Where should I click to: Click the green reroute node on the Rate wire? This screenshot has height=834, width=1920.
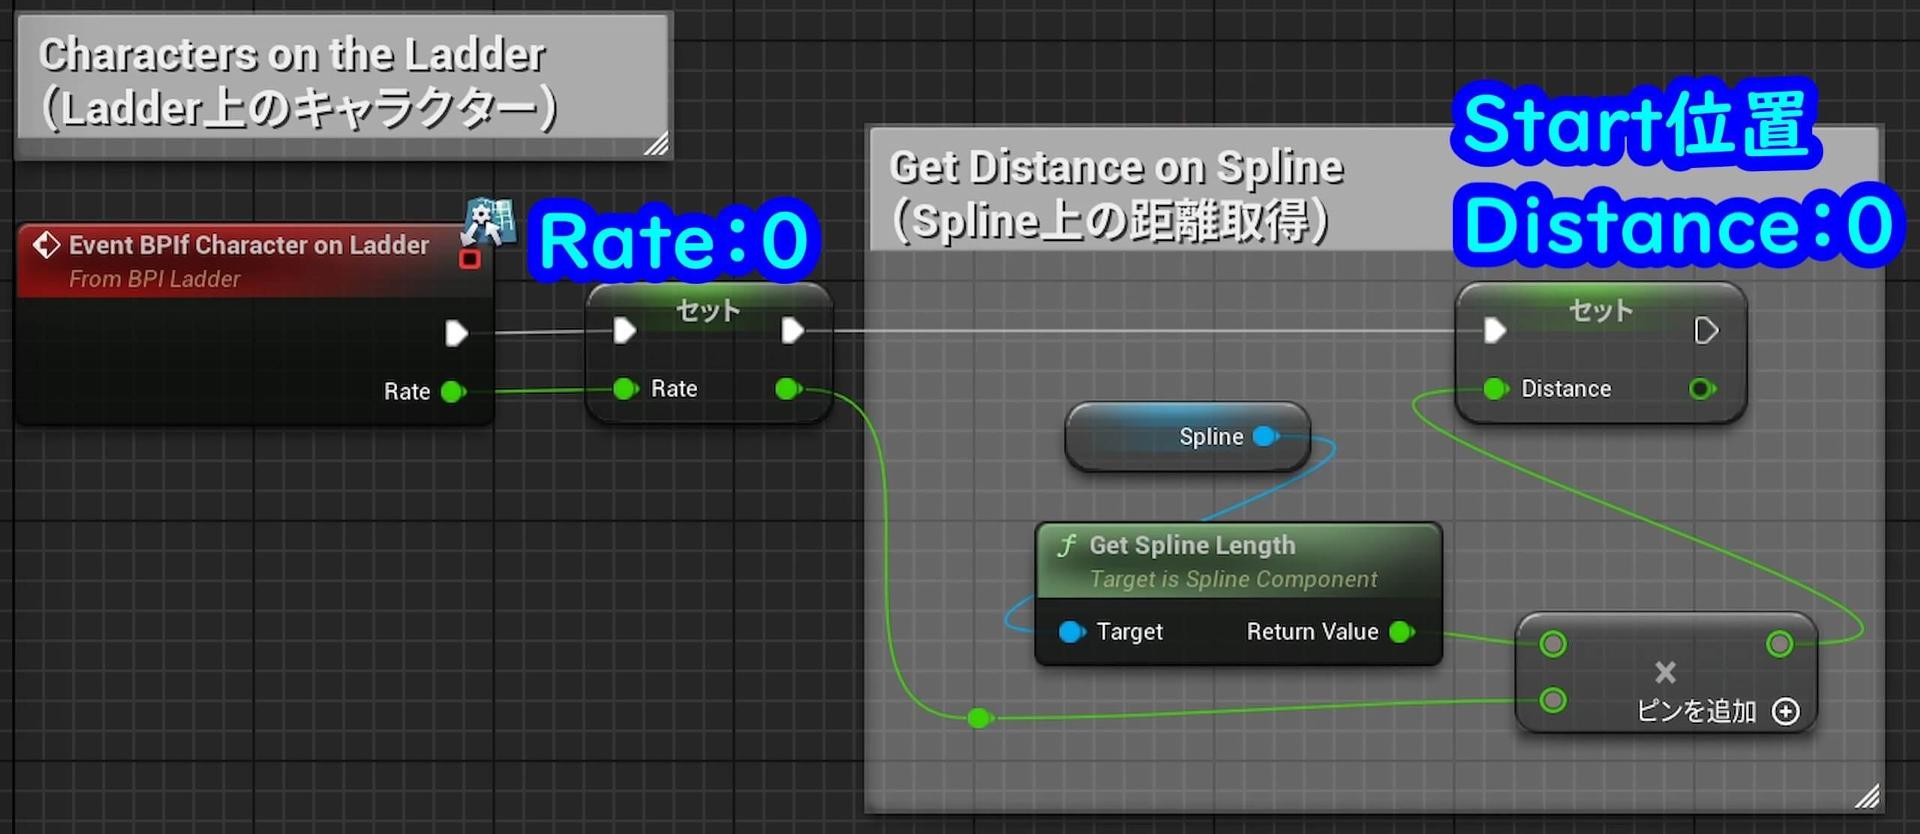(x=979, y=717)
